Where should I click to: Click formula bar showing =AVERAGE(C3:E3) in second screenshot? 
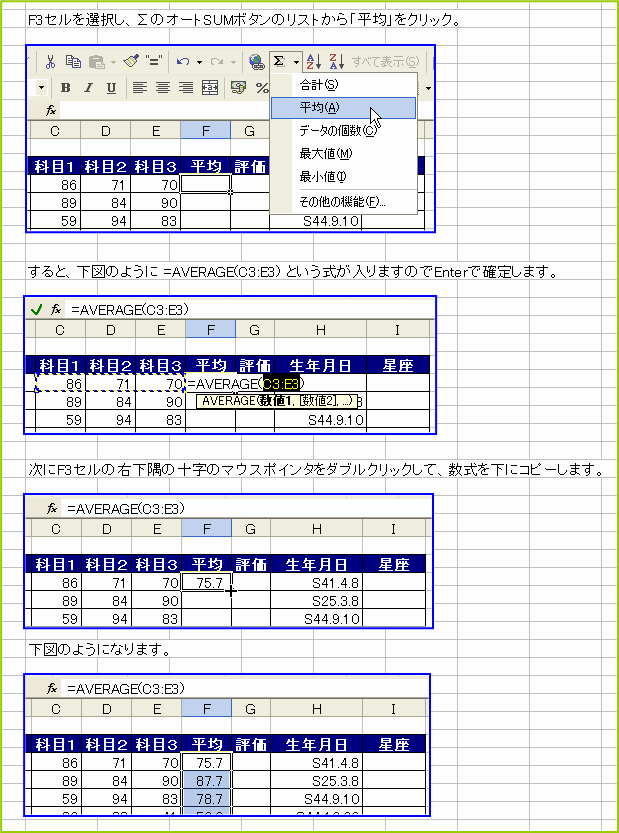(248, 309)
